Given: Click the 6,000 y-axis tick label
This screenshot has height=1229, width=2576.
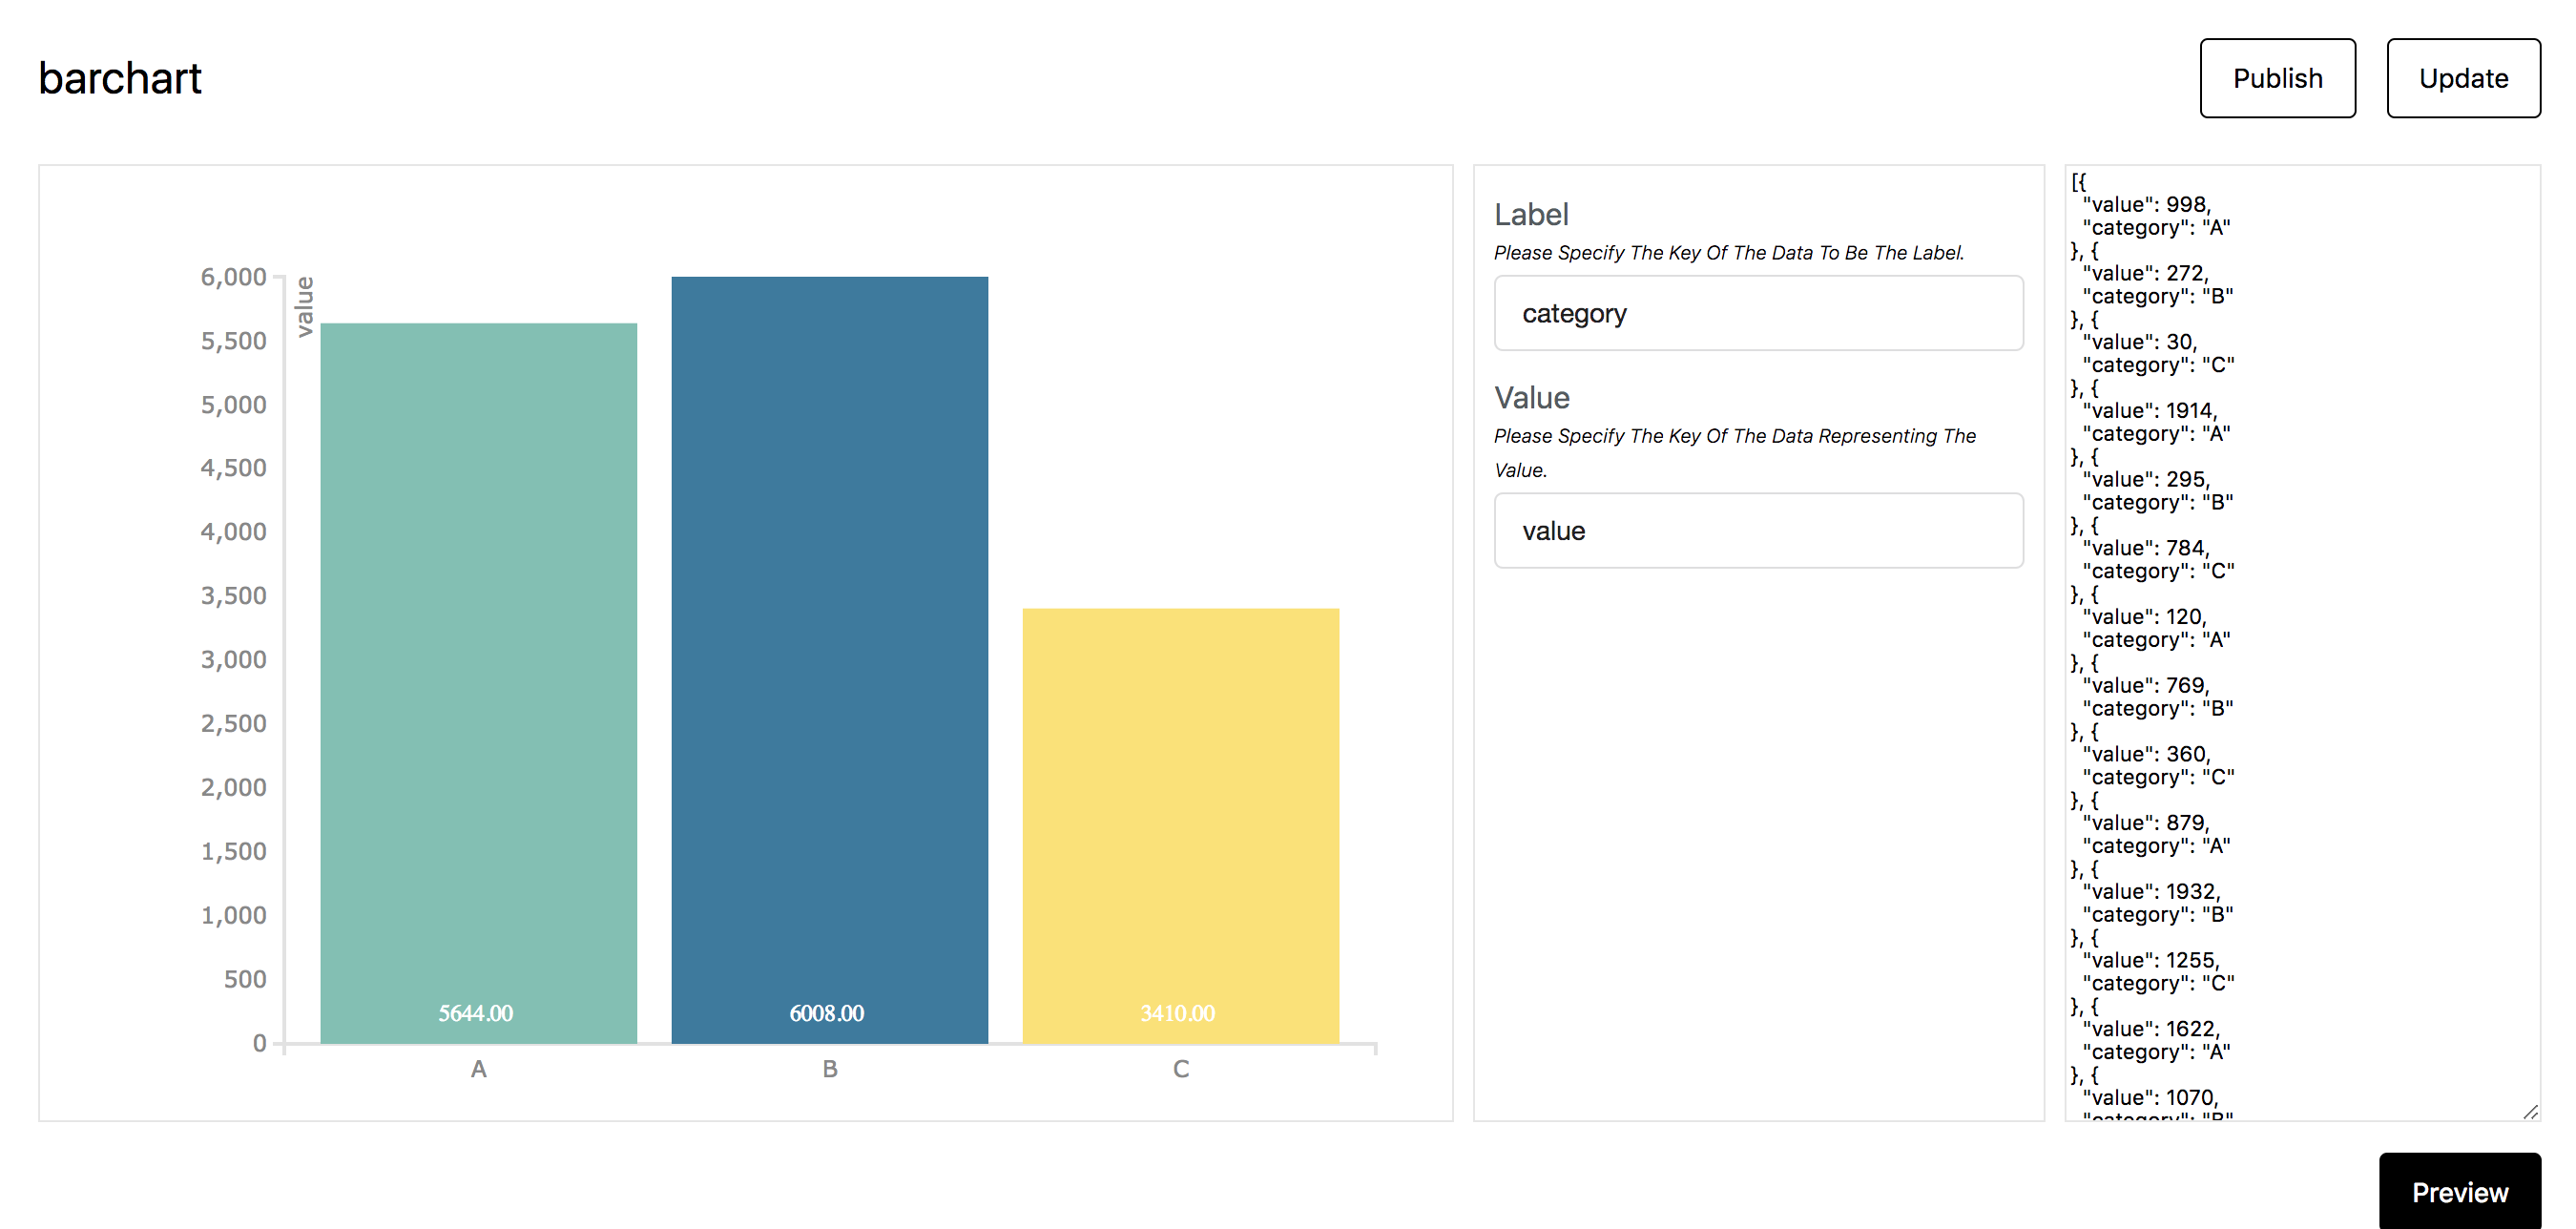Looking at the screenshot, I should pyautogui.click(x=234, y=277).
